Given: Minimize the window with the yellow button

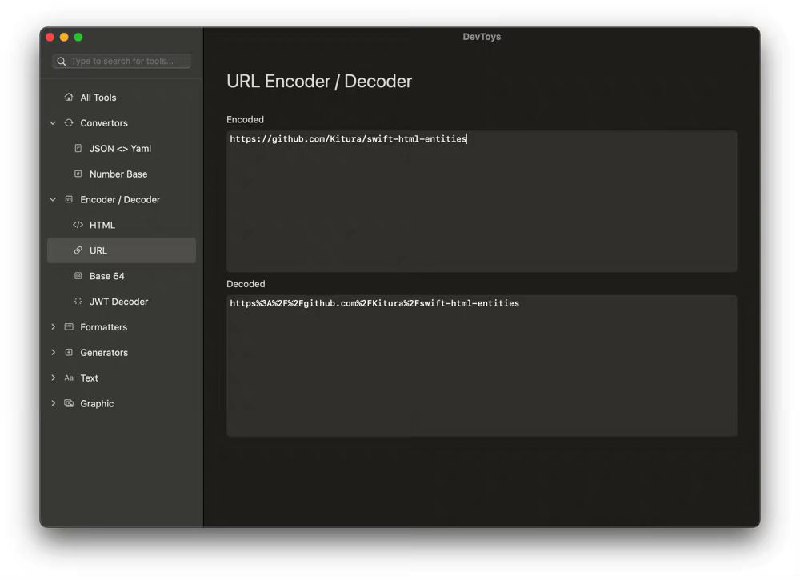Looking at the screenshot, I should 64,37.
